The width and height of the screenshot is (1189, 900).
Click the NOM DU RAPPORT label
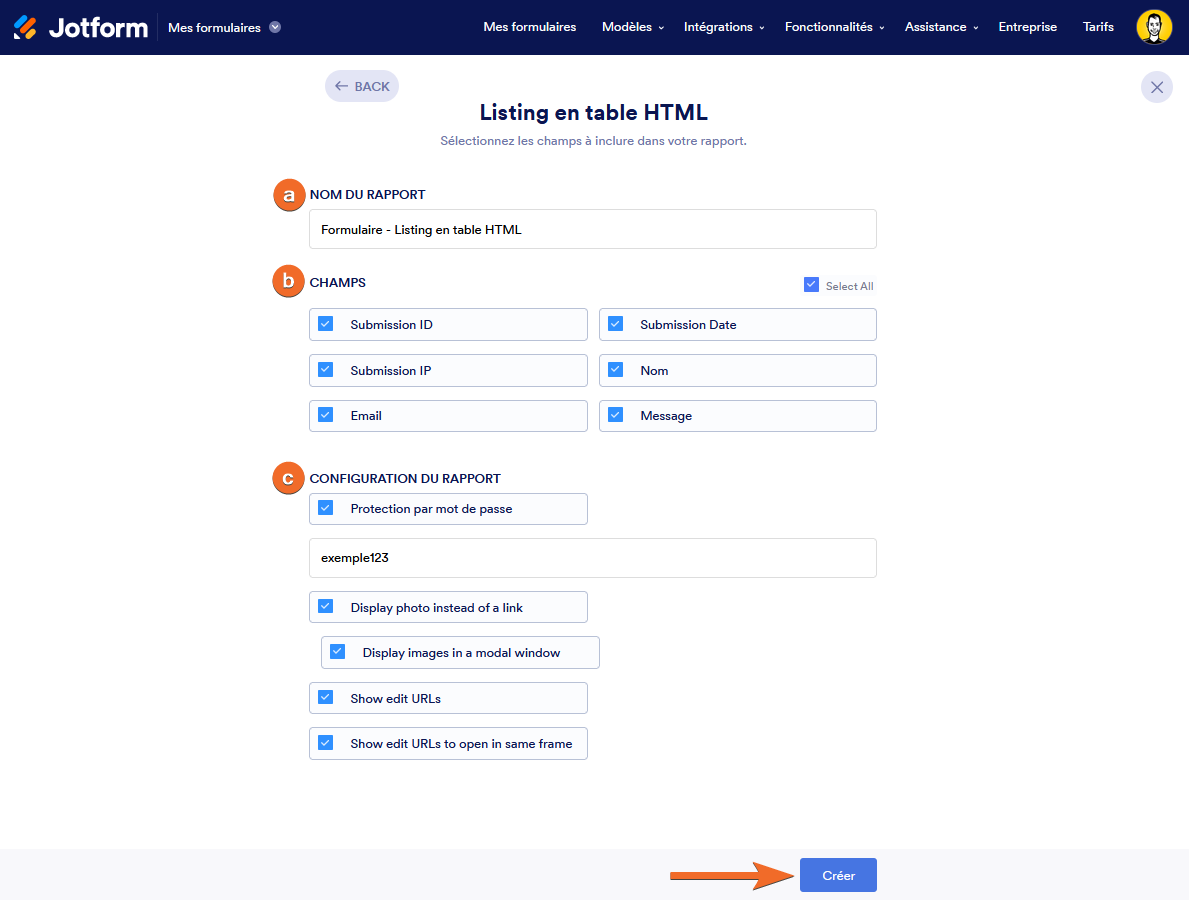click(367, 195)
